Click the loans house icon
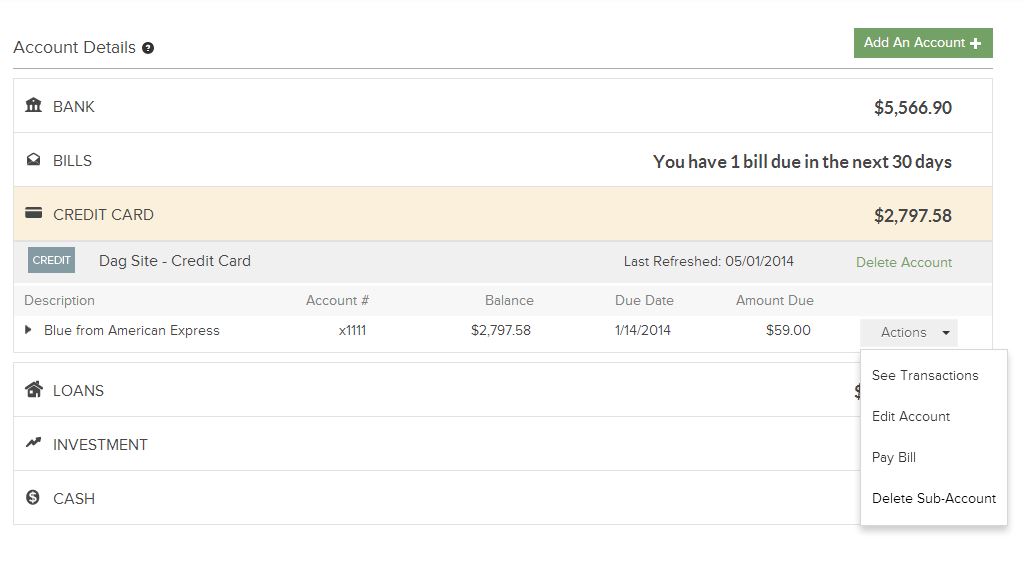1024x564 pixels. coord(34,390)
